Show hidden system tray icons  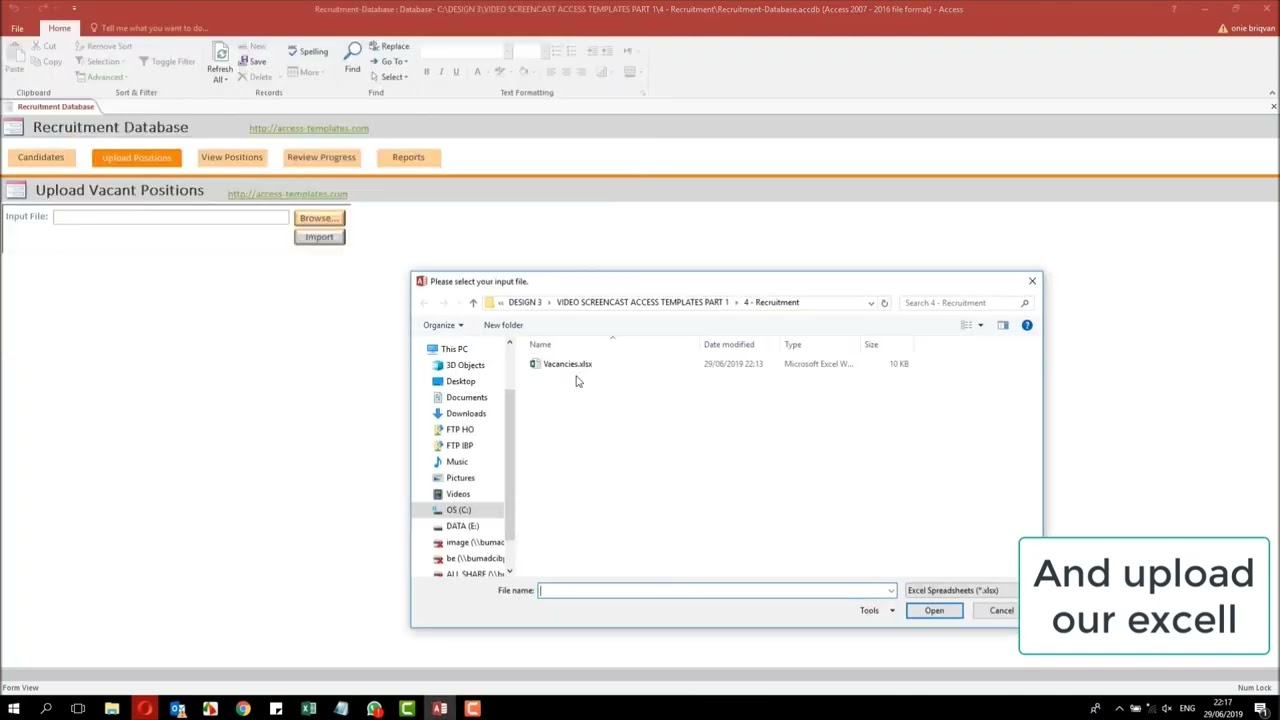tap(1119, 709)
